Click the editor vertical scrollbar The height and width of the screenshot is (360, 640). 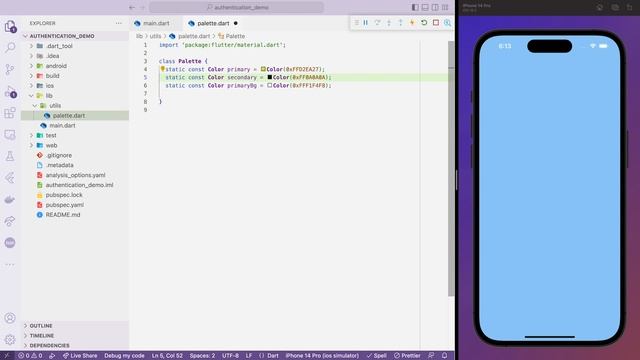[451, 168]
